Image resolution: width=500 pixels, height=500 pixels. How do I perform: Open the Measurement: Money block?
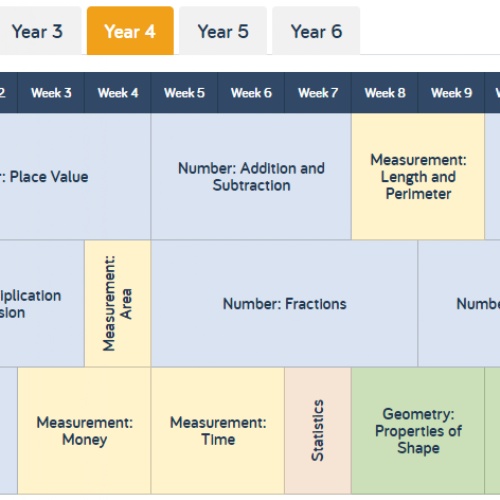point(84,431)
